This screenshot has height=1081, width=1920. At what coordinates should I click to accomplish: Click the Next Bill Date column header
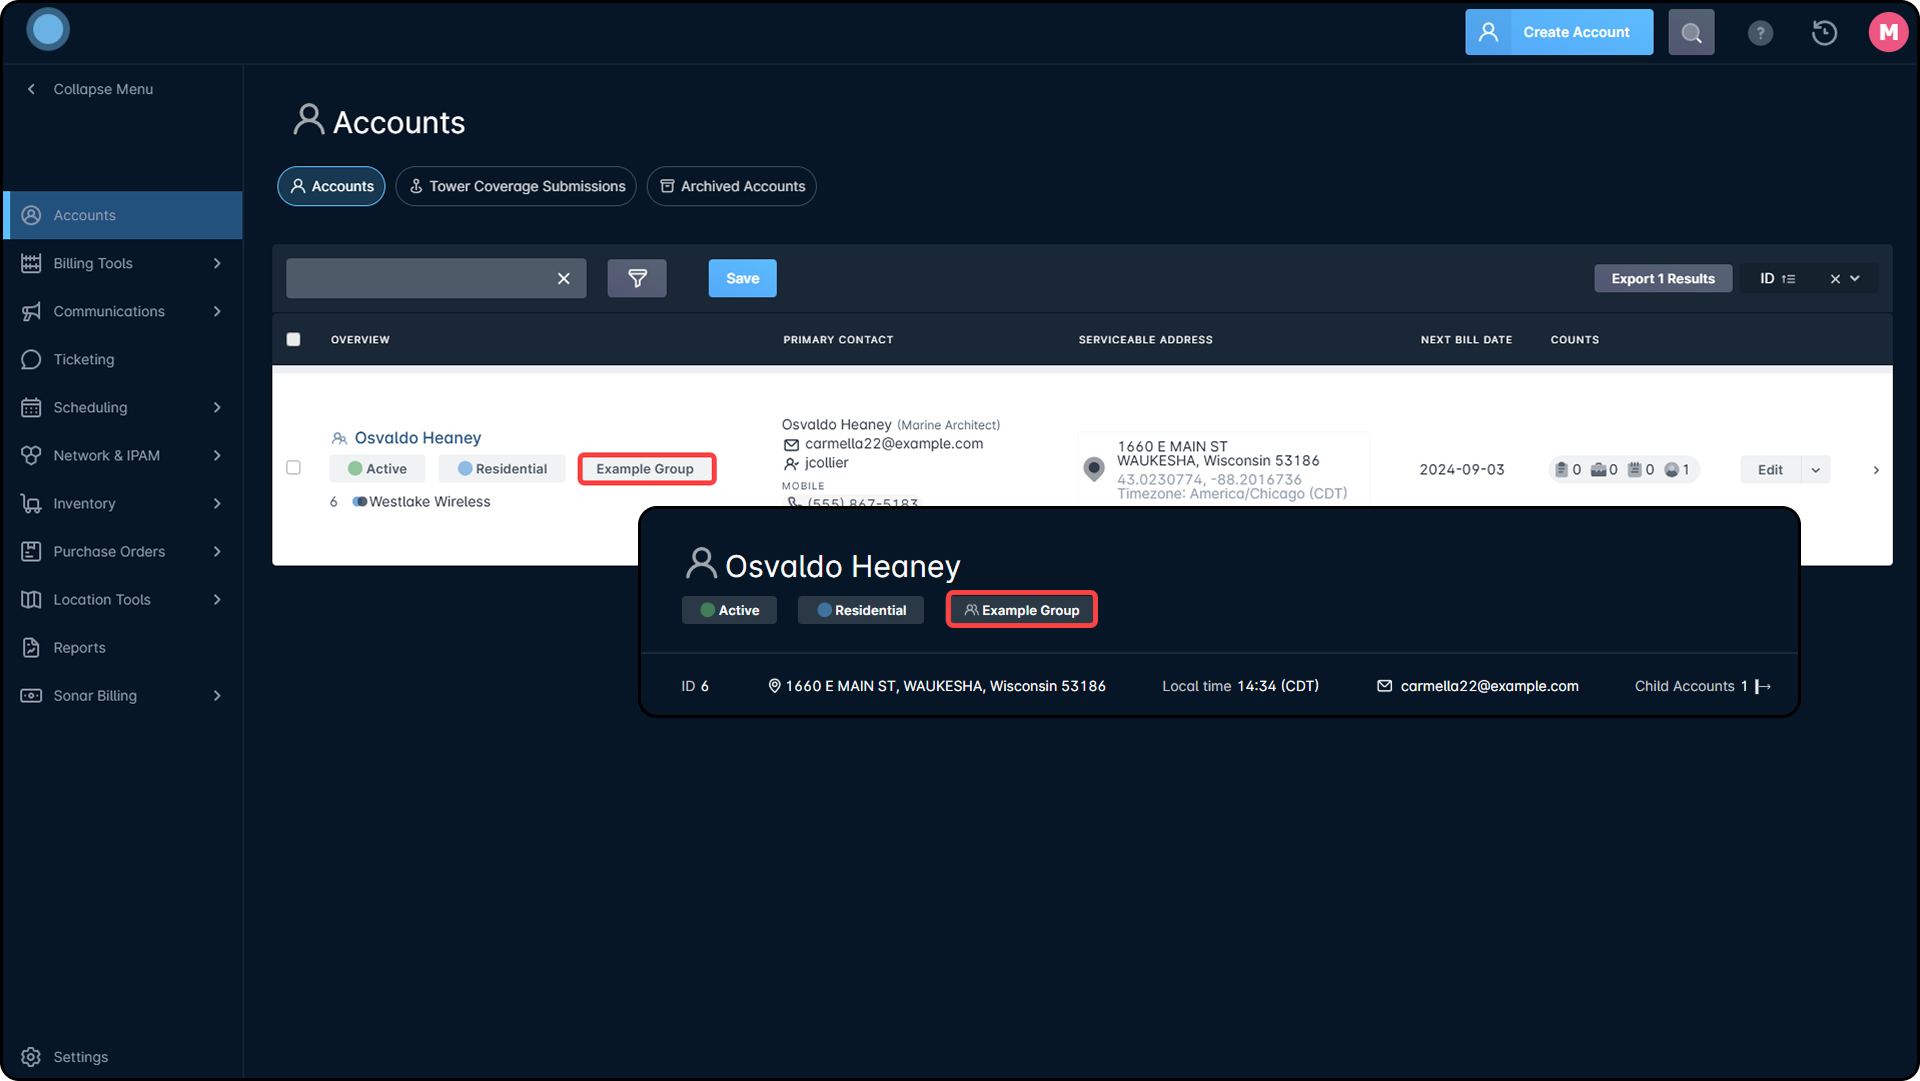1466,340
